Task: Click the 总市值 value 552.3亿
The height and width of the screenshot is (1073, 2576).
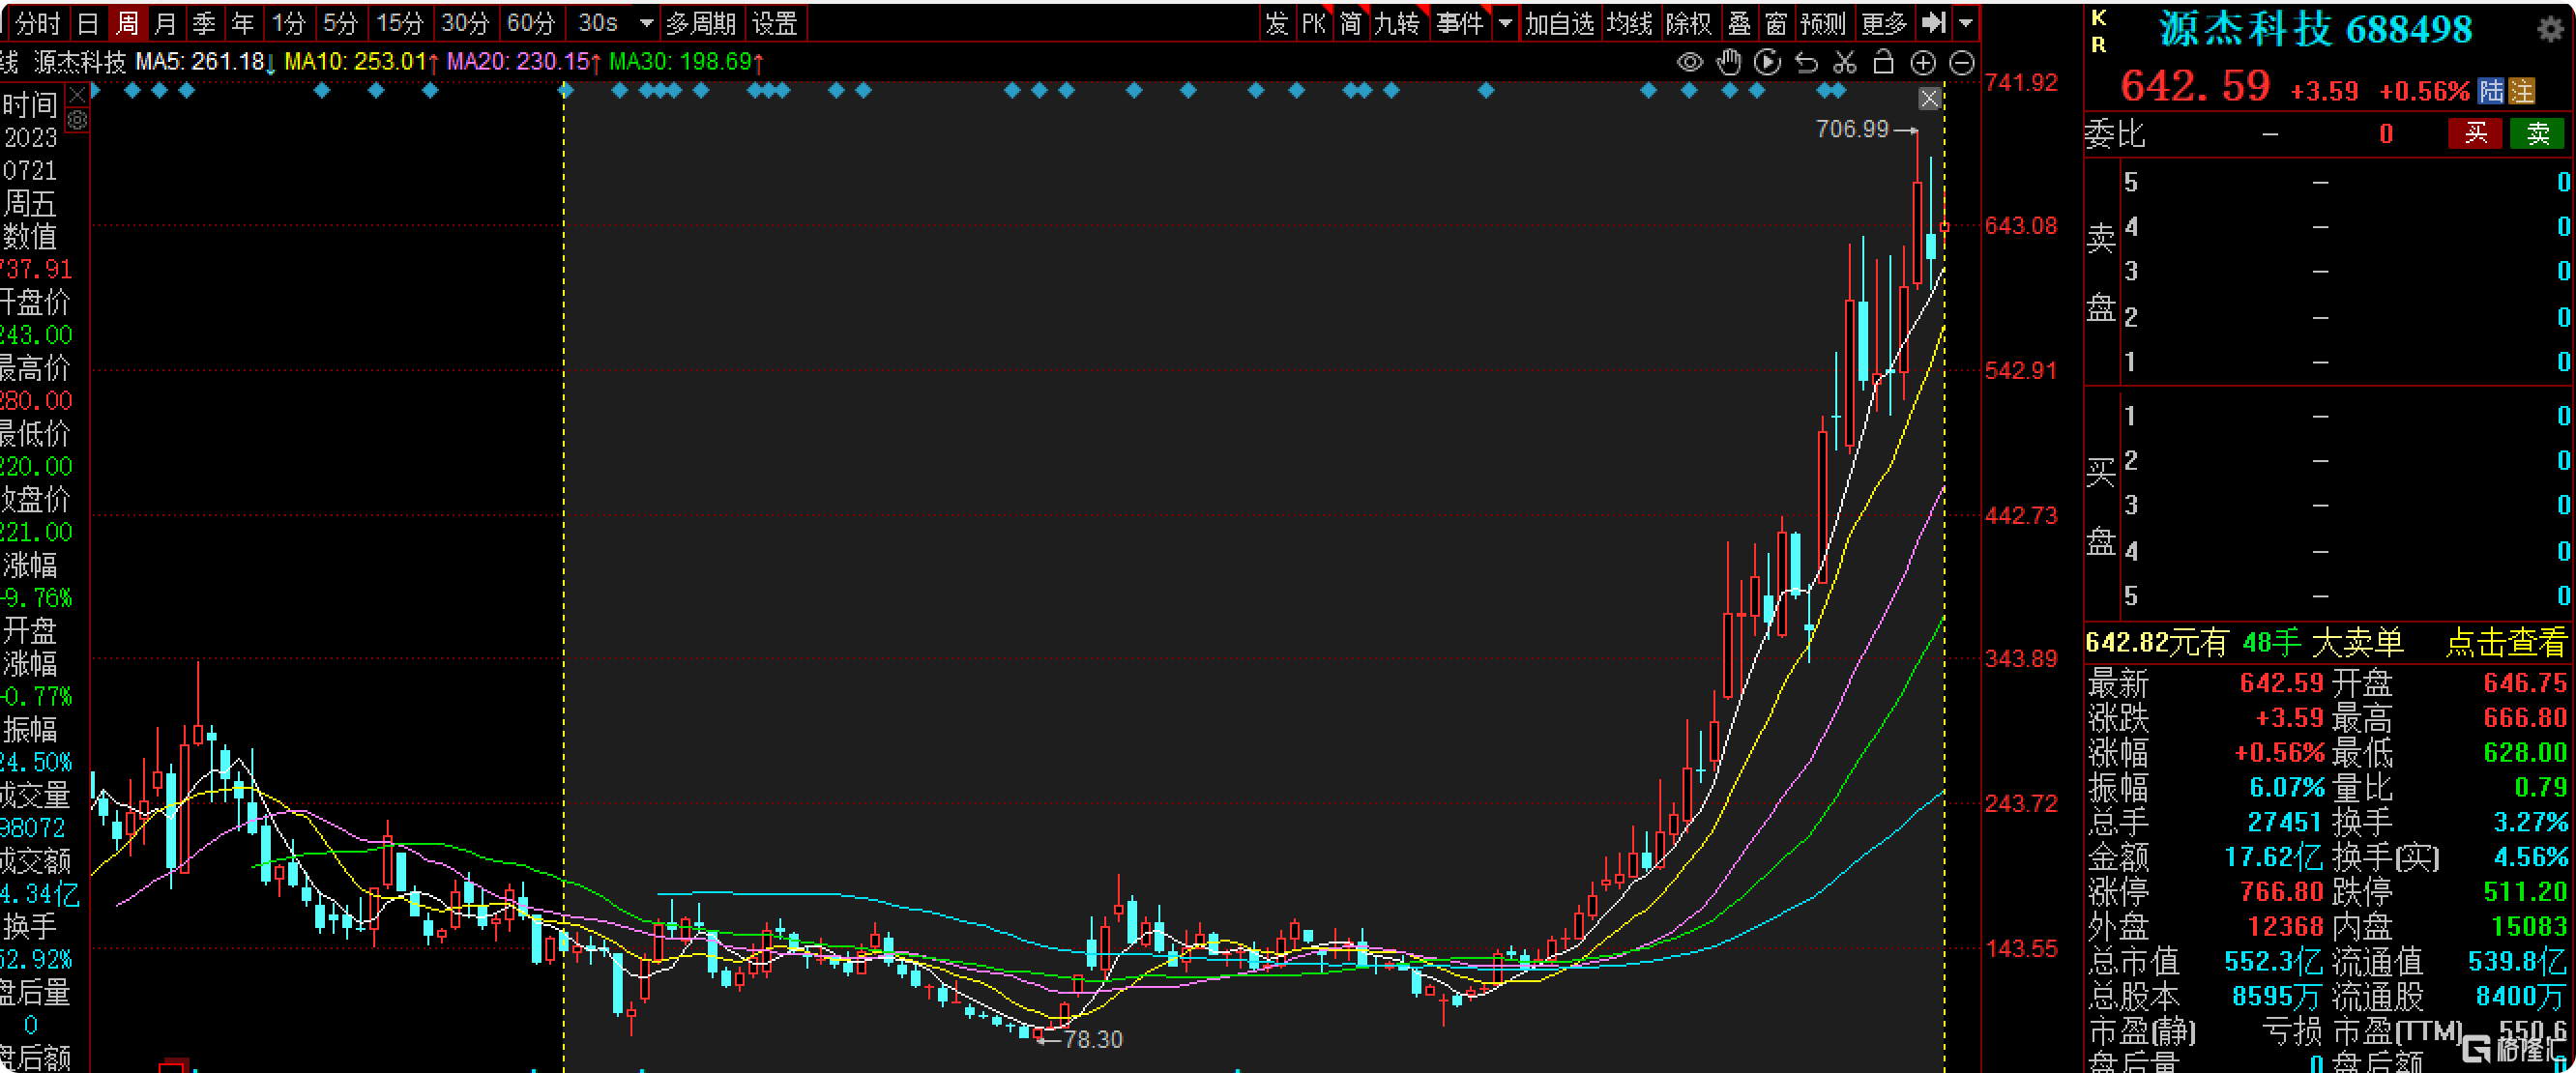Action: click(x=2273, y=961)
